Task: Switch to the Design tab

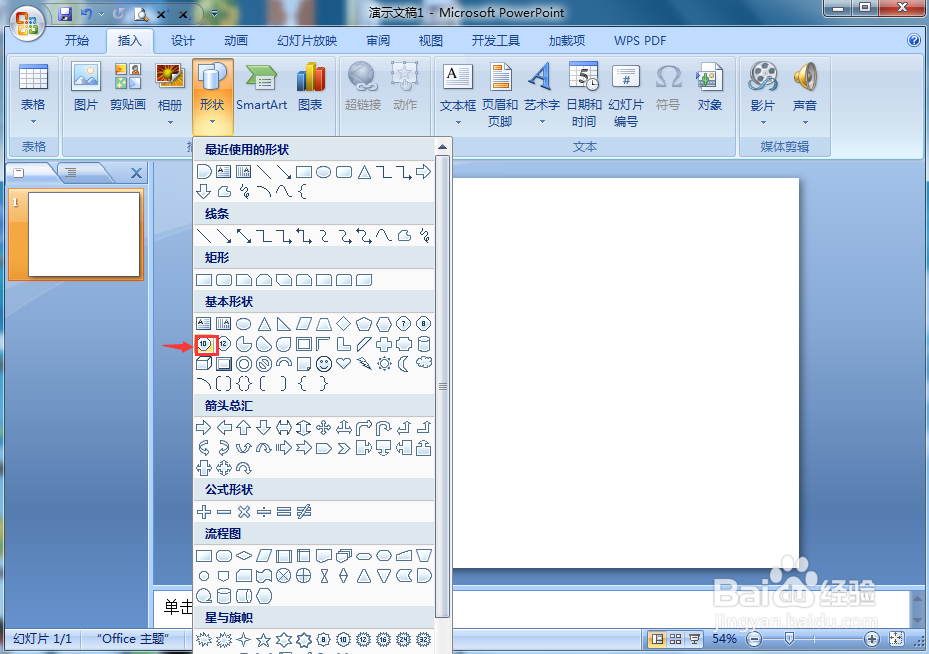Action: pyautogui.click(x=182, y=40)
